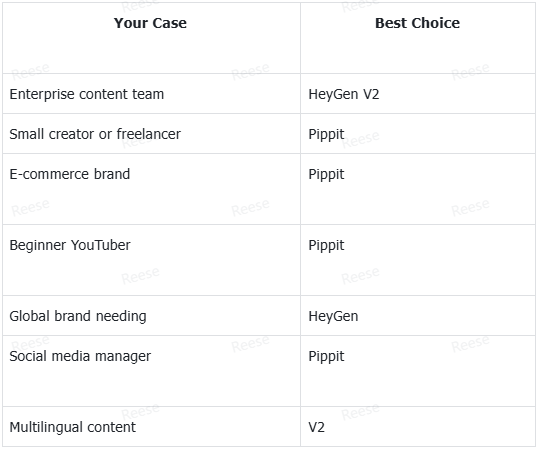539x450 pixels.
Task: Click the word "YouTuber" in the table
Action: (x=101, y=245)
